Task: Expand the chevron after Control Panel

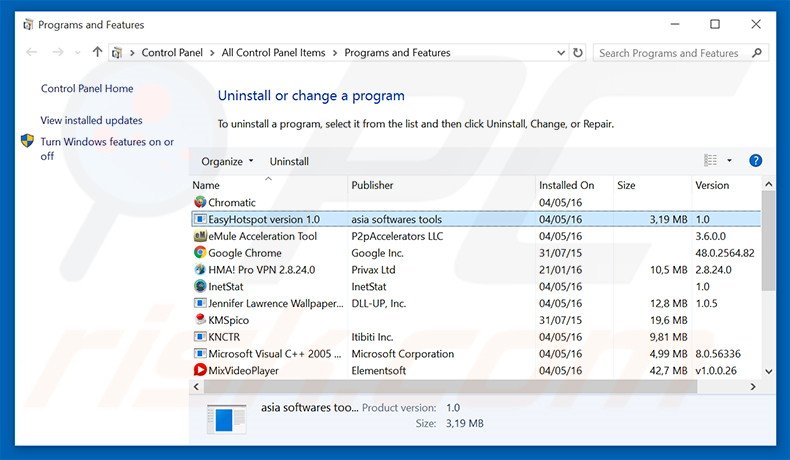Action: coord(212,53)
